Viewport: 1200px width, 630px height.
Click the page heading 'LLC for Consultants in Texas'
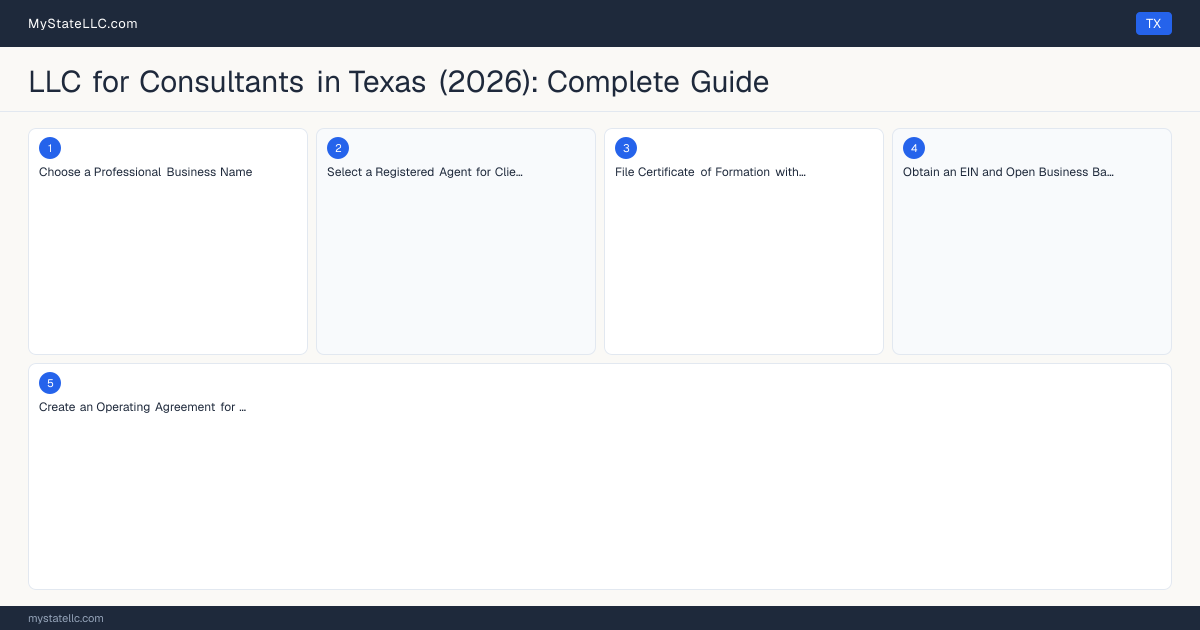click(399, 81)
